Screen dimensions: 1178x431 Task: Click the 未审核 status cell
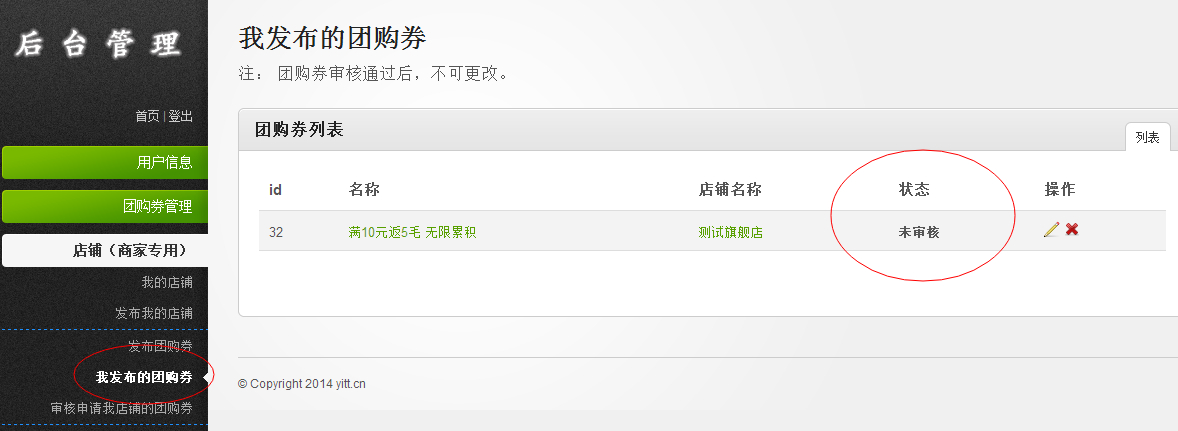click(x=919, y=232)
